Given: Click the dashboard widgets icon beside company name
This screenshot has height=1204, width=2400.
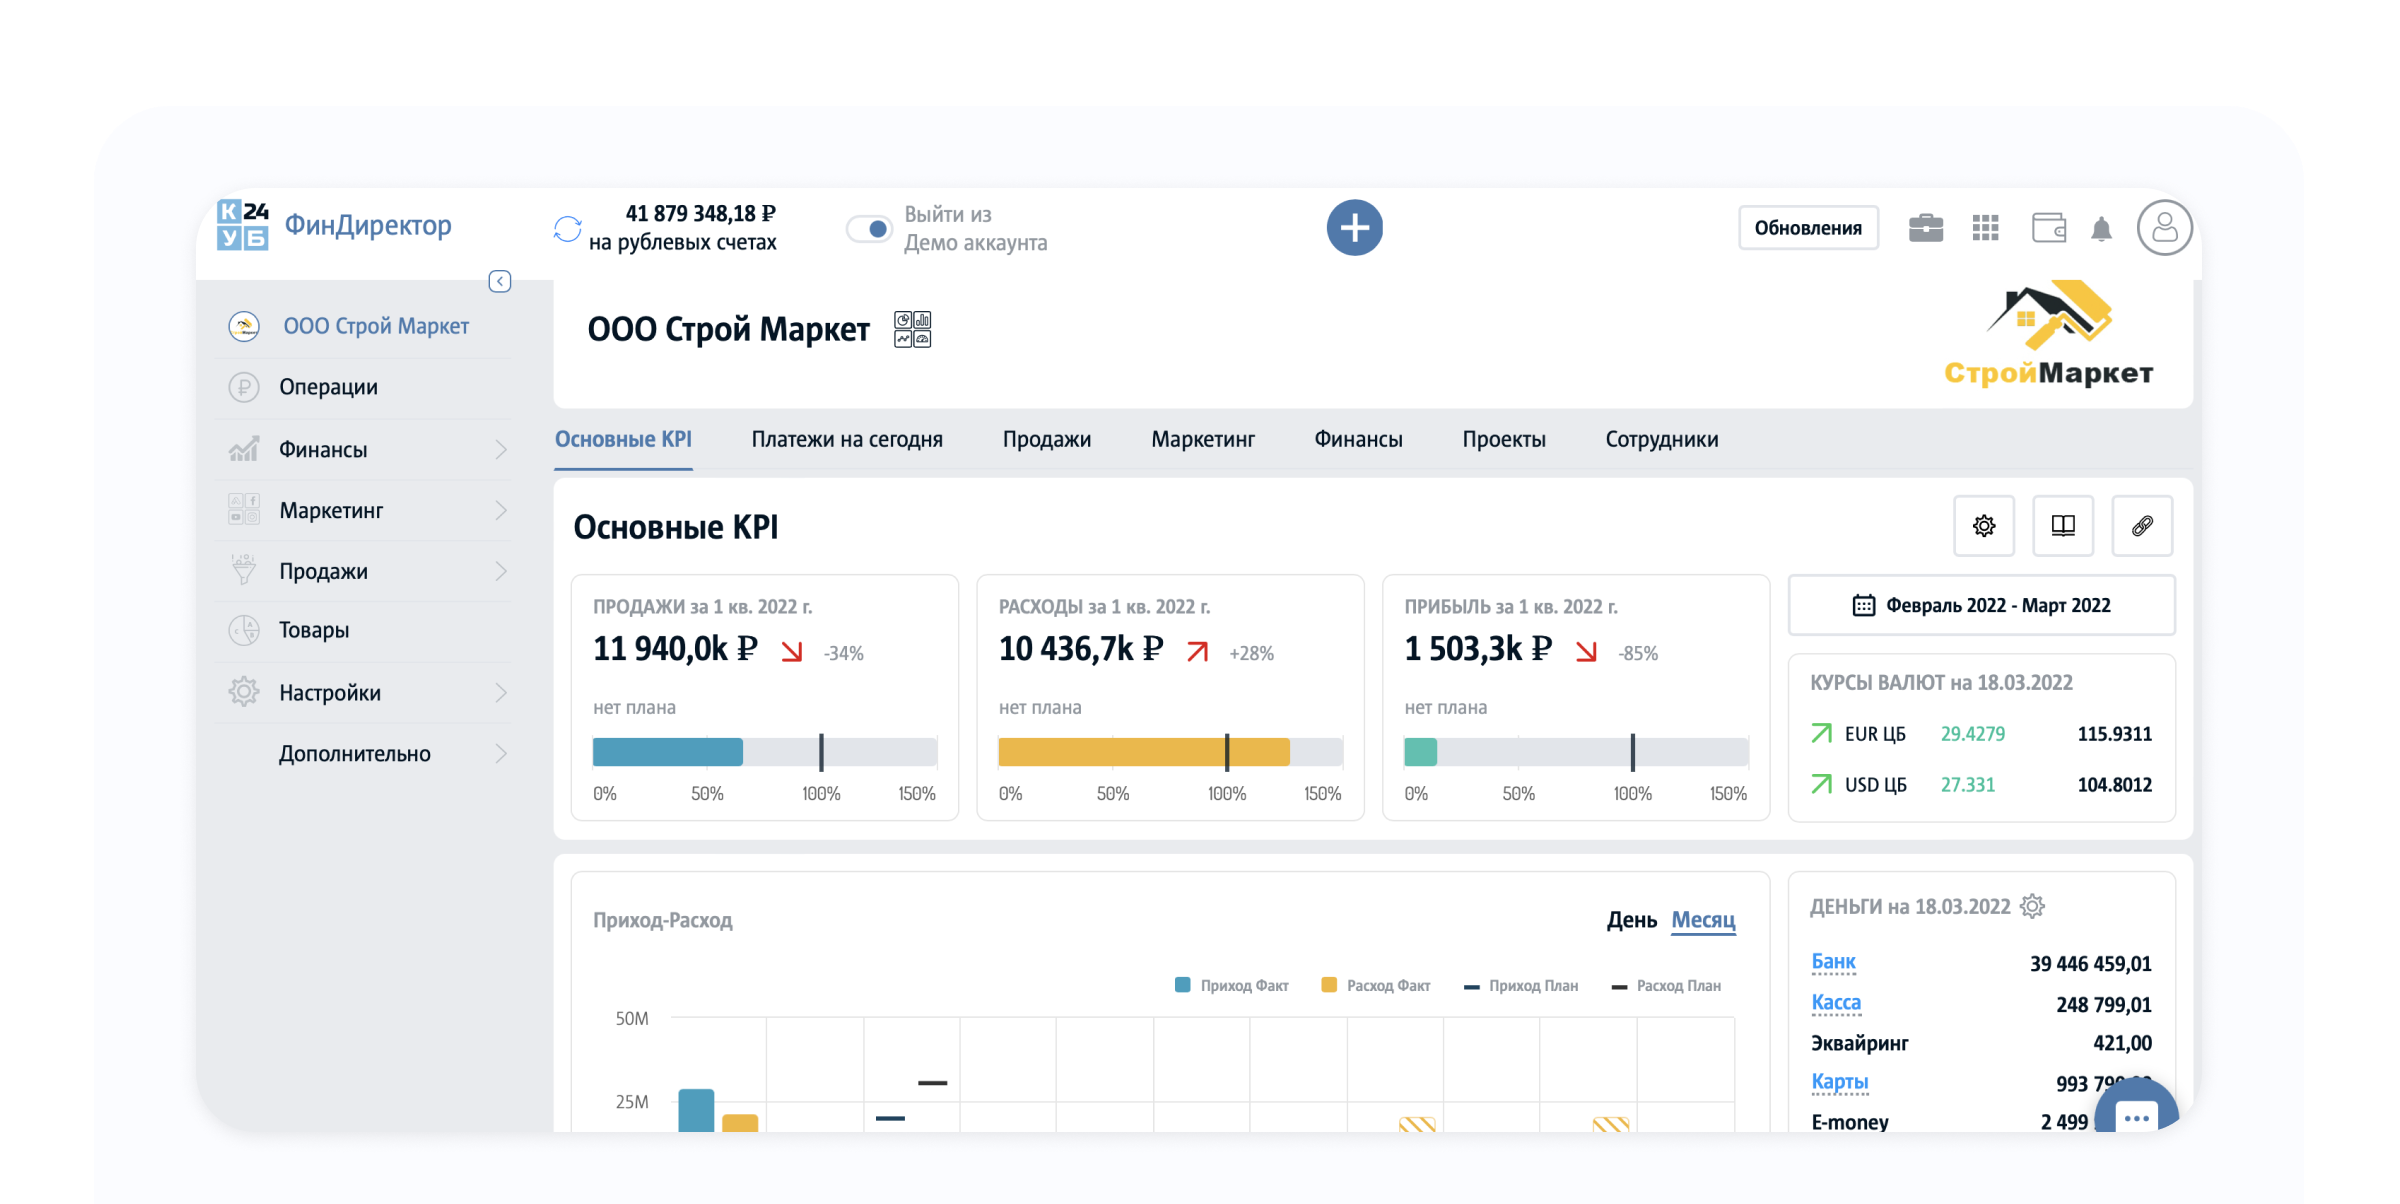Looking at the screenshot, I should click(x=912, y=329).
